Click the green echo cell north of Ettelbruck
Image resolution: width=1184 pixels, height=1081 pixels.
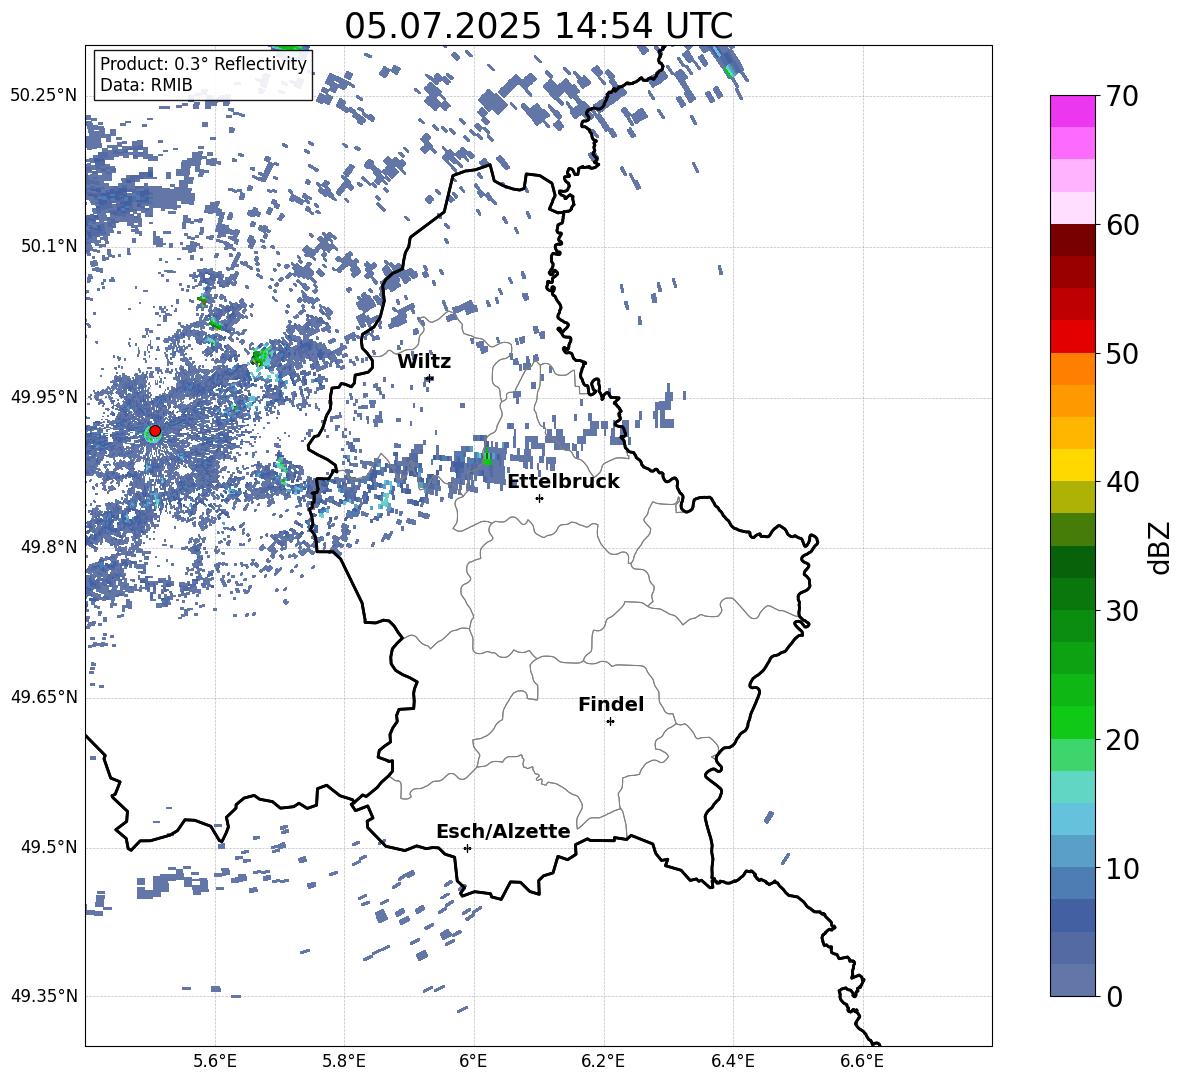point(486,456)
